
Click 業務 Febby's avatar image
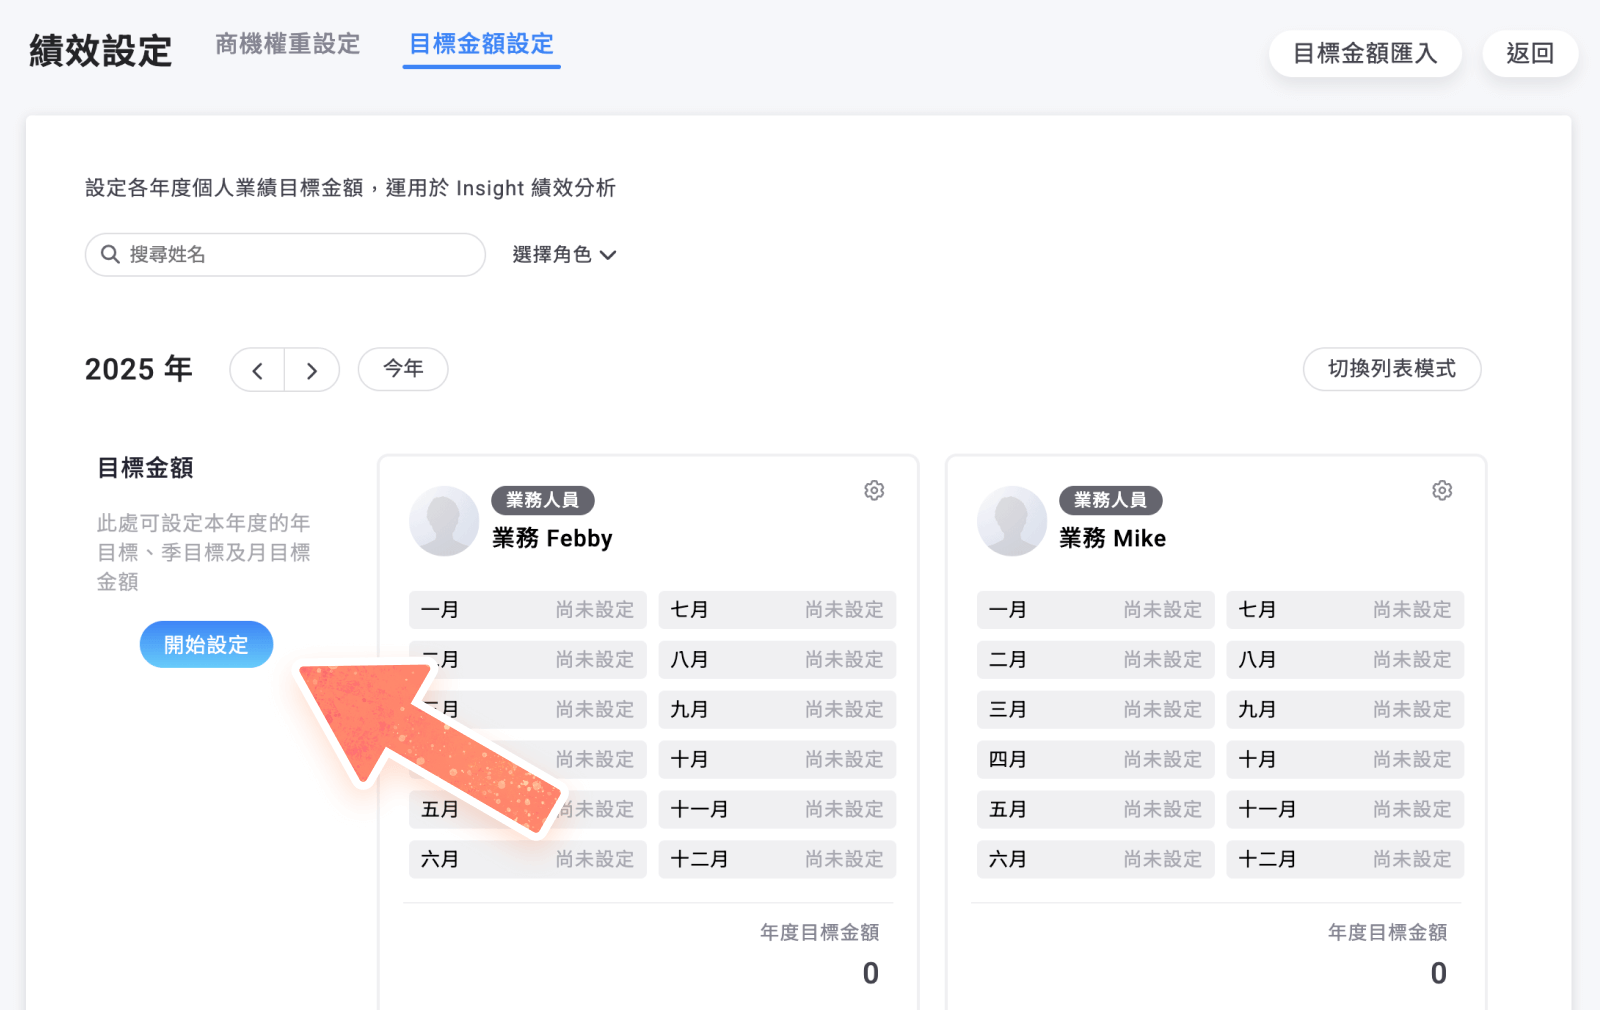(x=443, y=520)
